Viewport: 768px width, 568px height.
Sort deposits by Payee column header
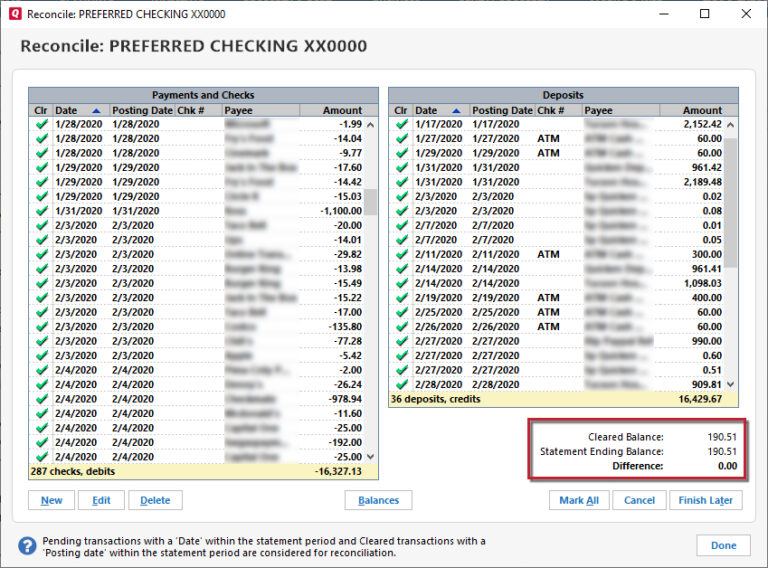(599, 110)
